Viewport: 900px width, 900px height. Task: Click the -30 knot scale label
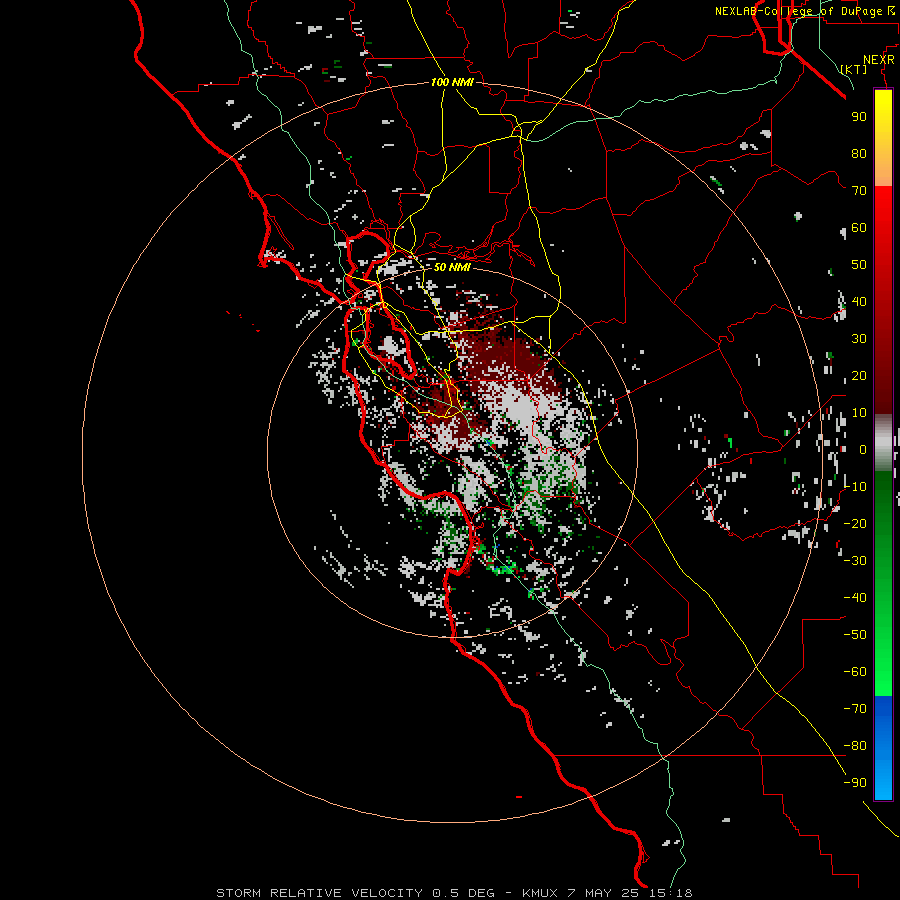[x=855, y=561]
